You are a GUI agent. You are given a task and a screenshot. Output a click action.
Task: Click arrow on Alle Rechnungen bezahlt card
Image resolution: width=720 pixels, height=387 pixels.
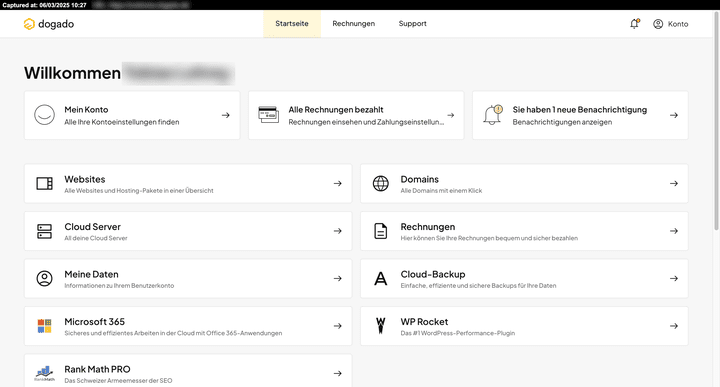pos(451,115)
